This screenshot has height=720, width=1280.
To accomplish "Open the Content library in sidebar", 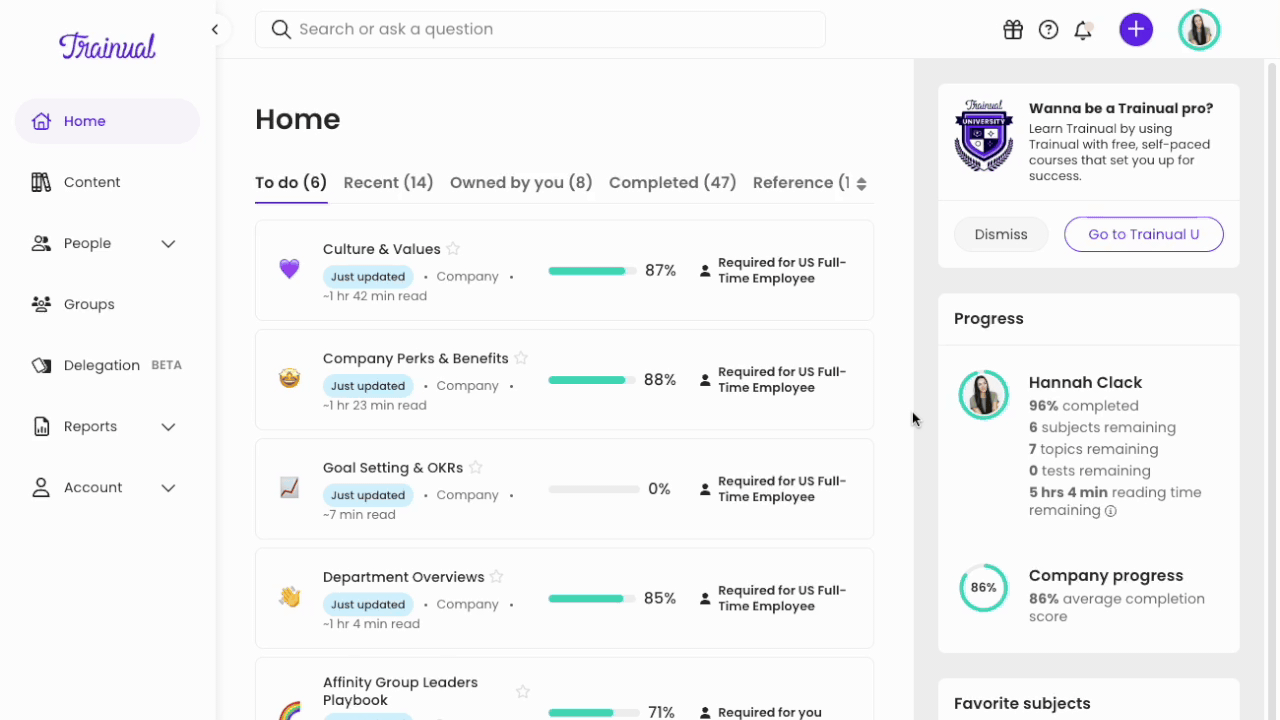I will coord(91,182).
